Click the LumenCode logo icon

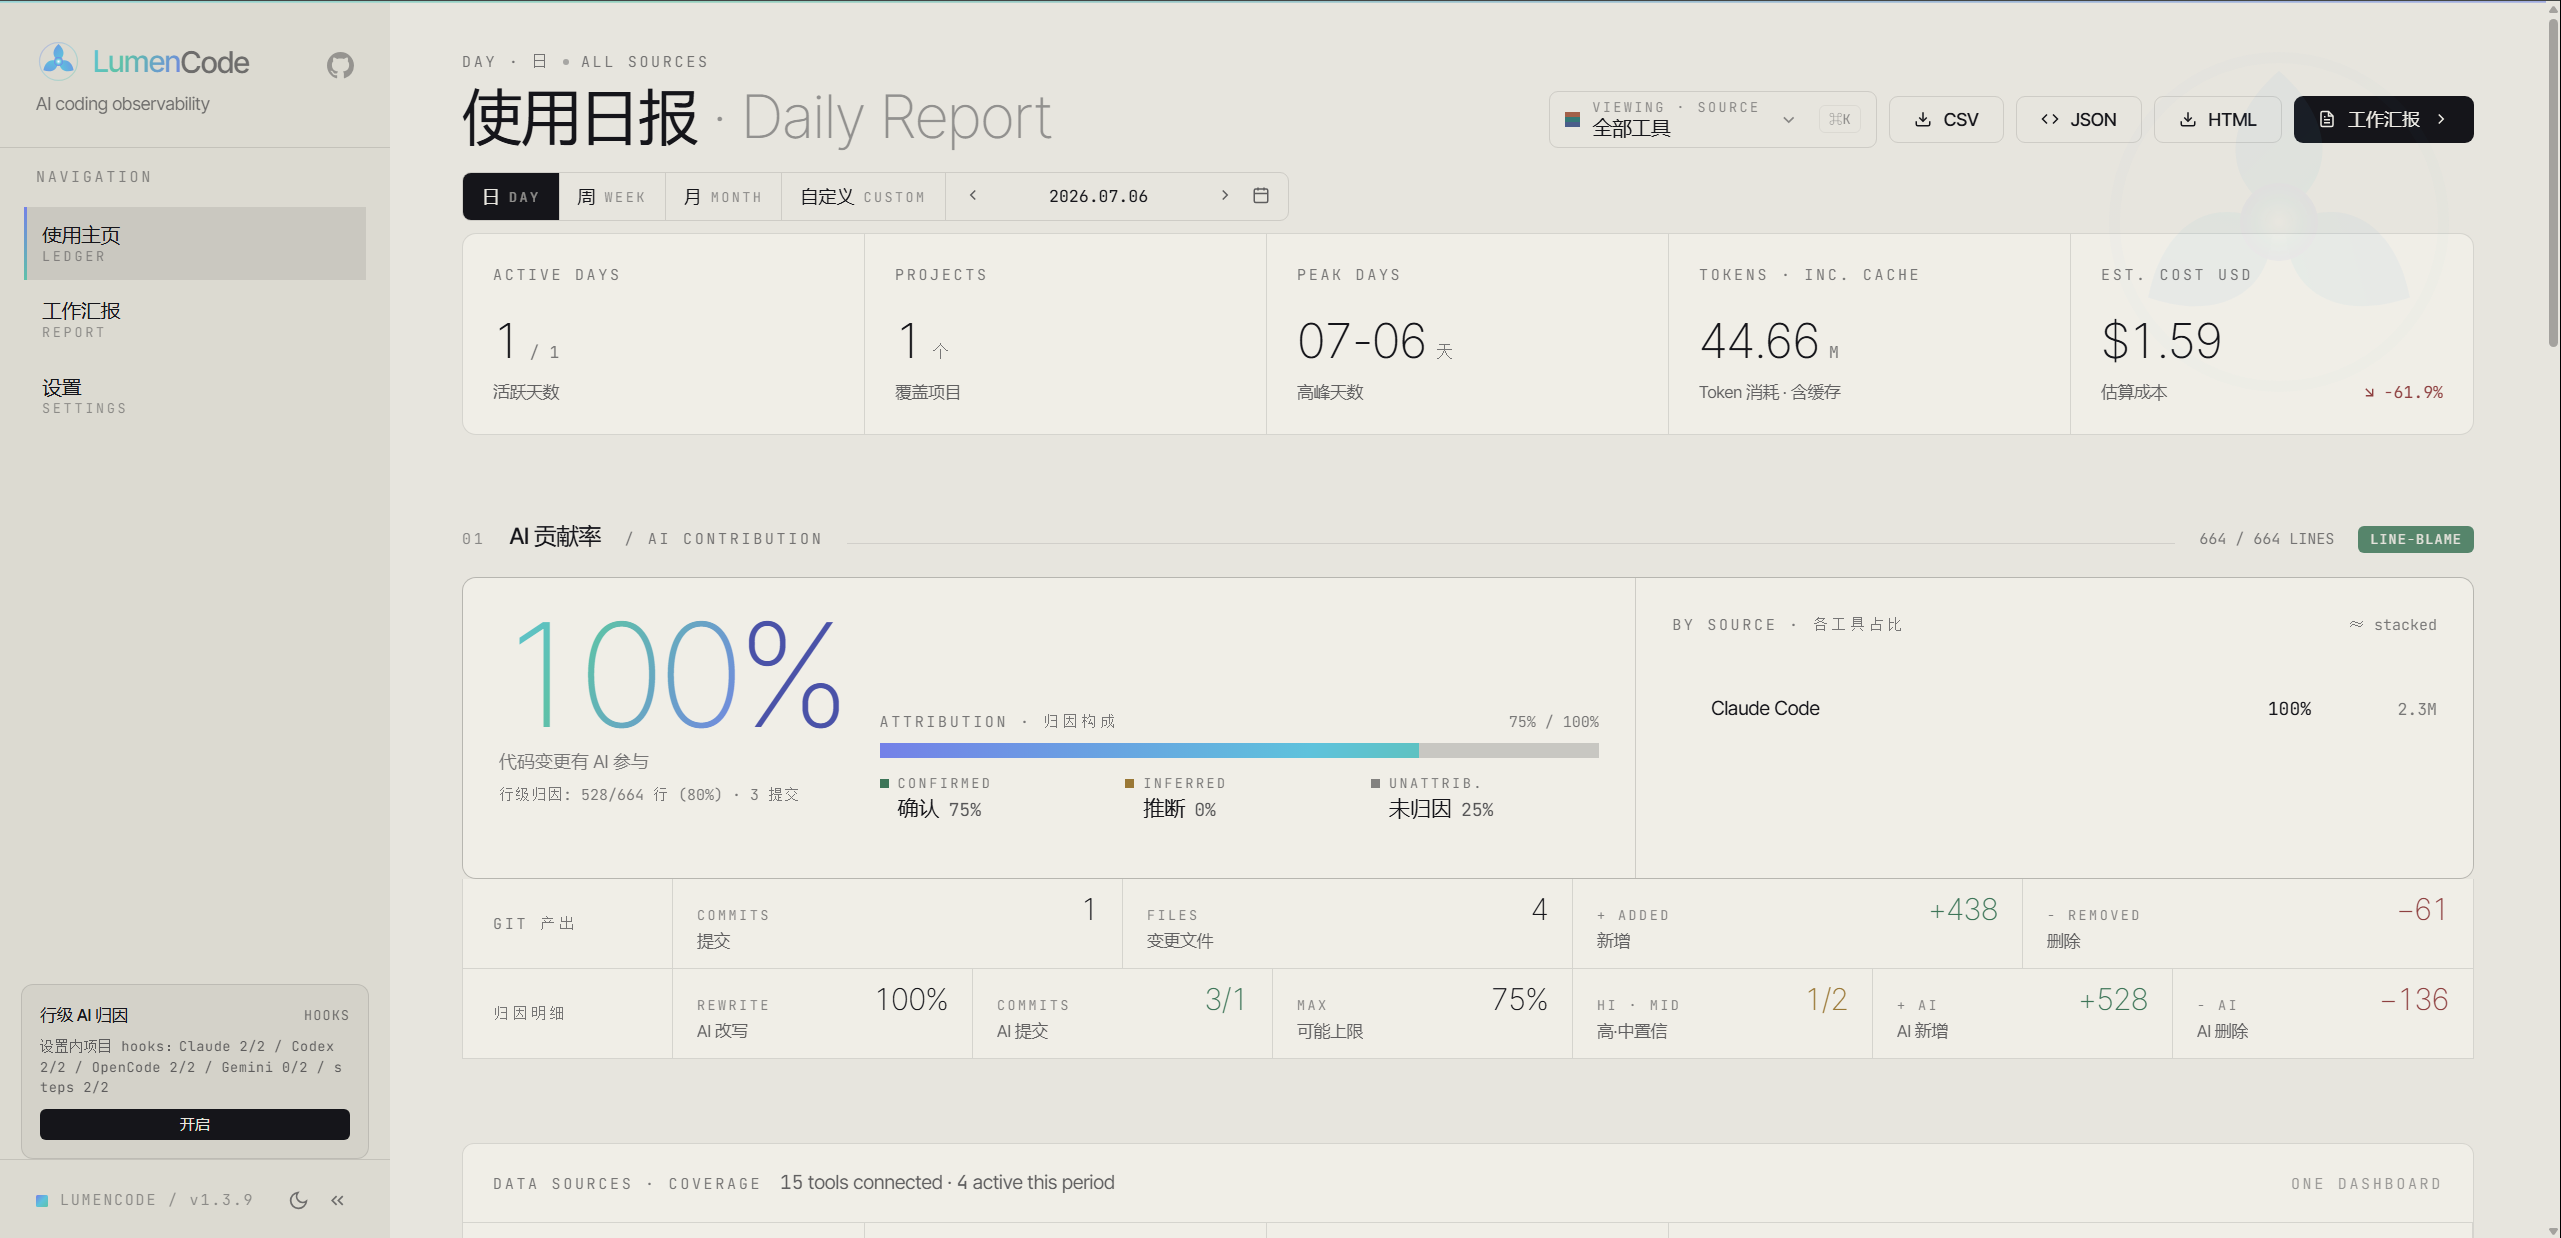pos(58,62)
